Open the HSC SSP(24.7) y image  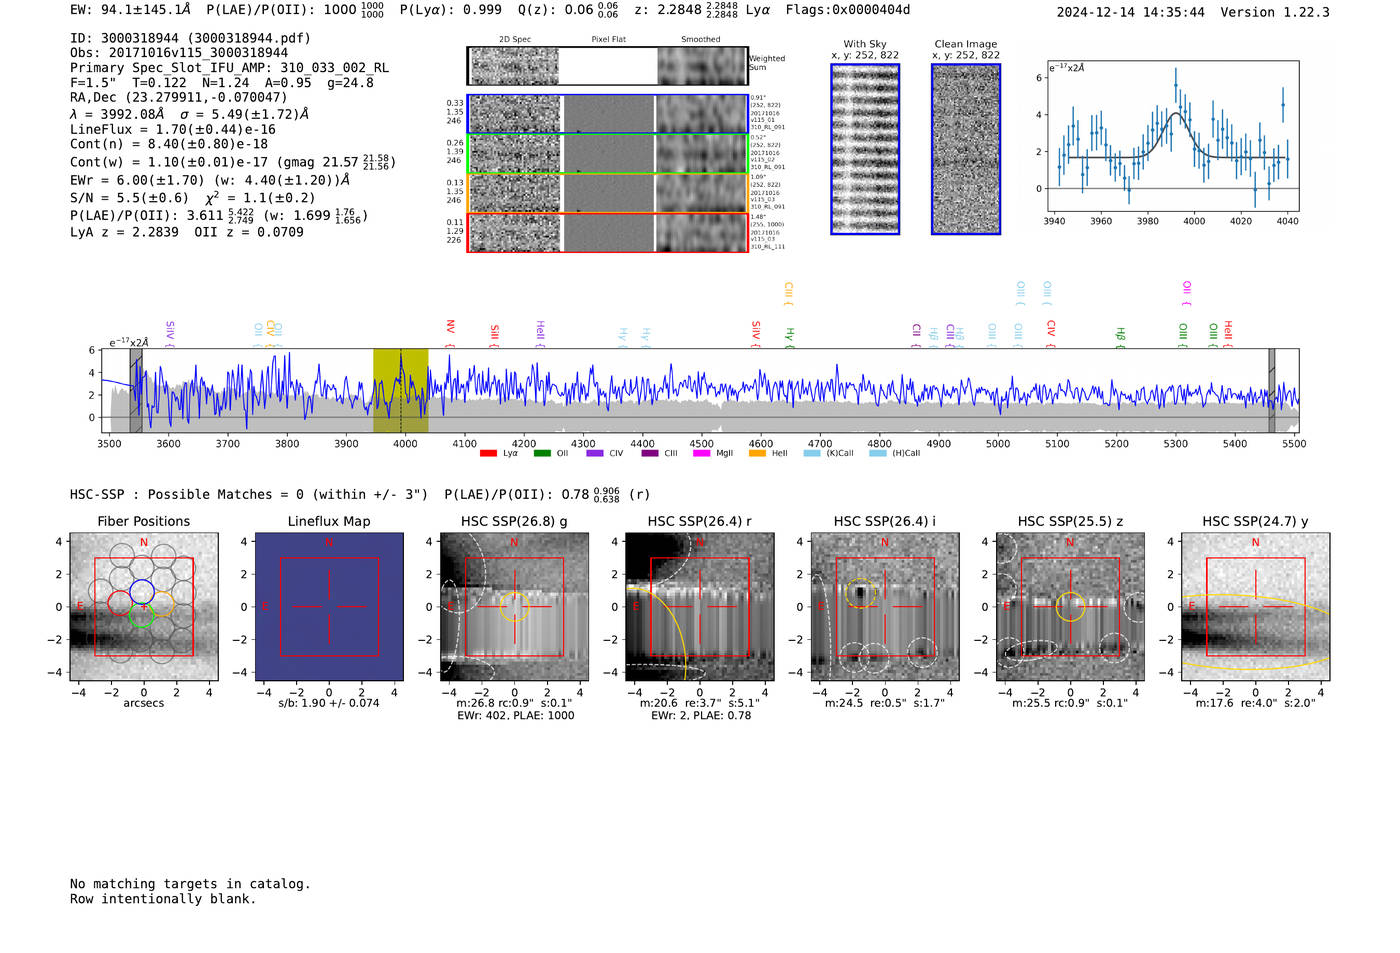[x=1255, y=607]
